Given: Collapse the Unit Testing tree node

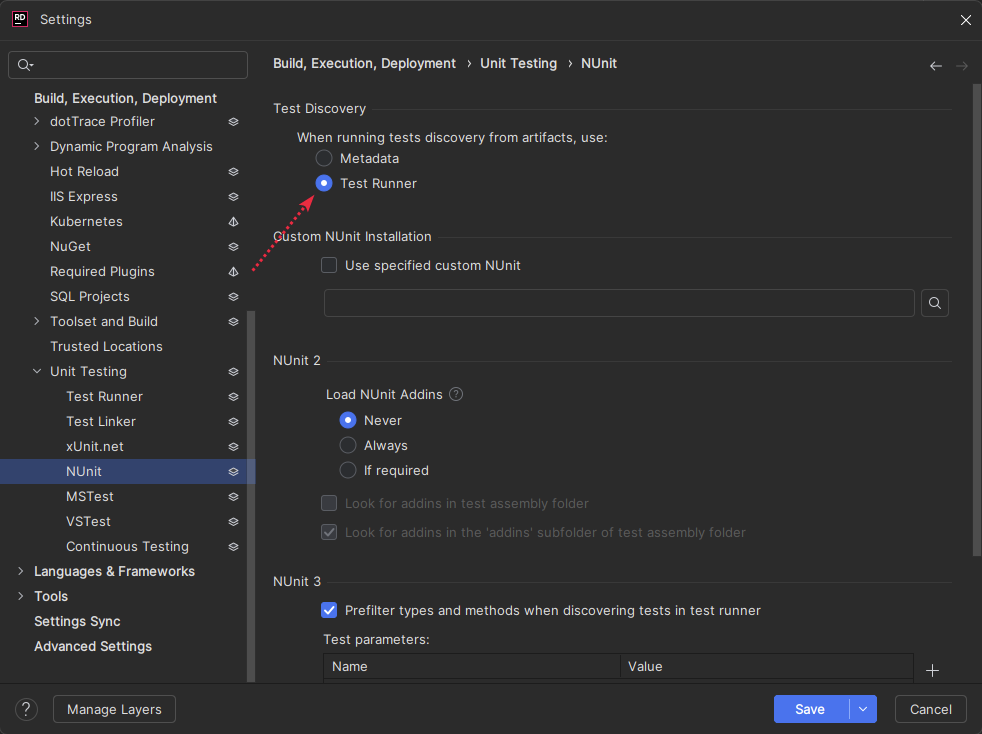Looking at the screenshot, I should (x=37, y=372).
